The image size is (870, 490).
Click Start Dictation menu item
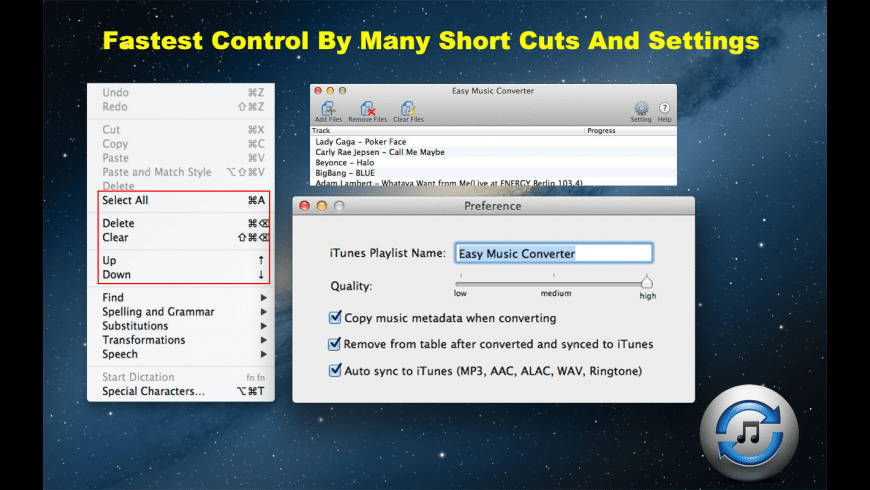point(181,377)
